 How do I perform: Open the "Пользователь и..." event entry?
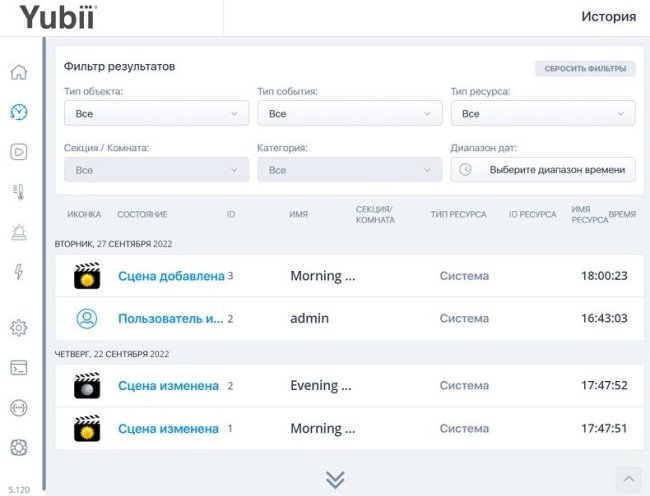click(171, 319)
